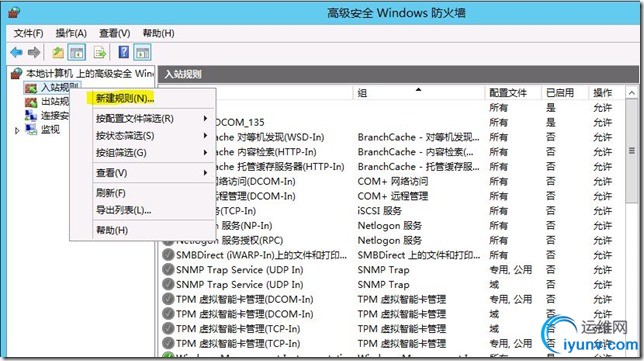Click the scrollbar up arrow in rules list
The height and width of the screenshot is (361, 644).
(x=632, y=93)
